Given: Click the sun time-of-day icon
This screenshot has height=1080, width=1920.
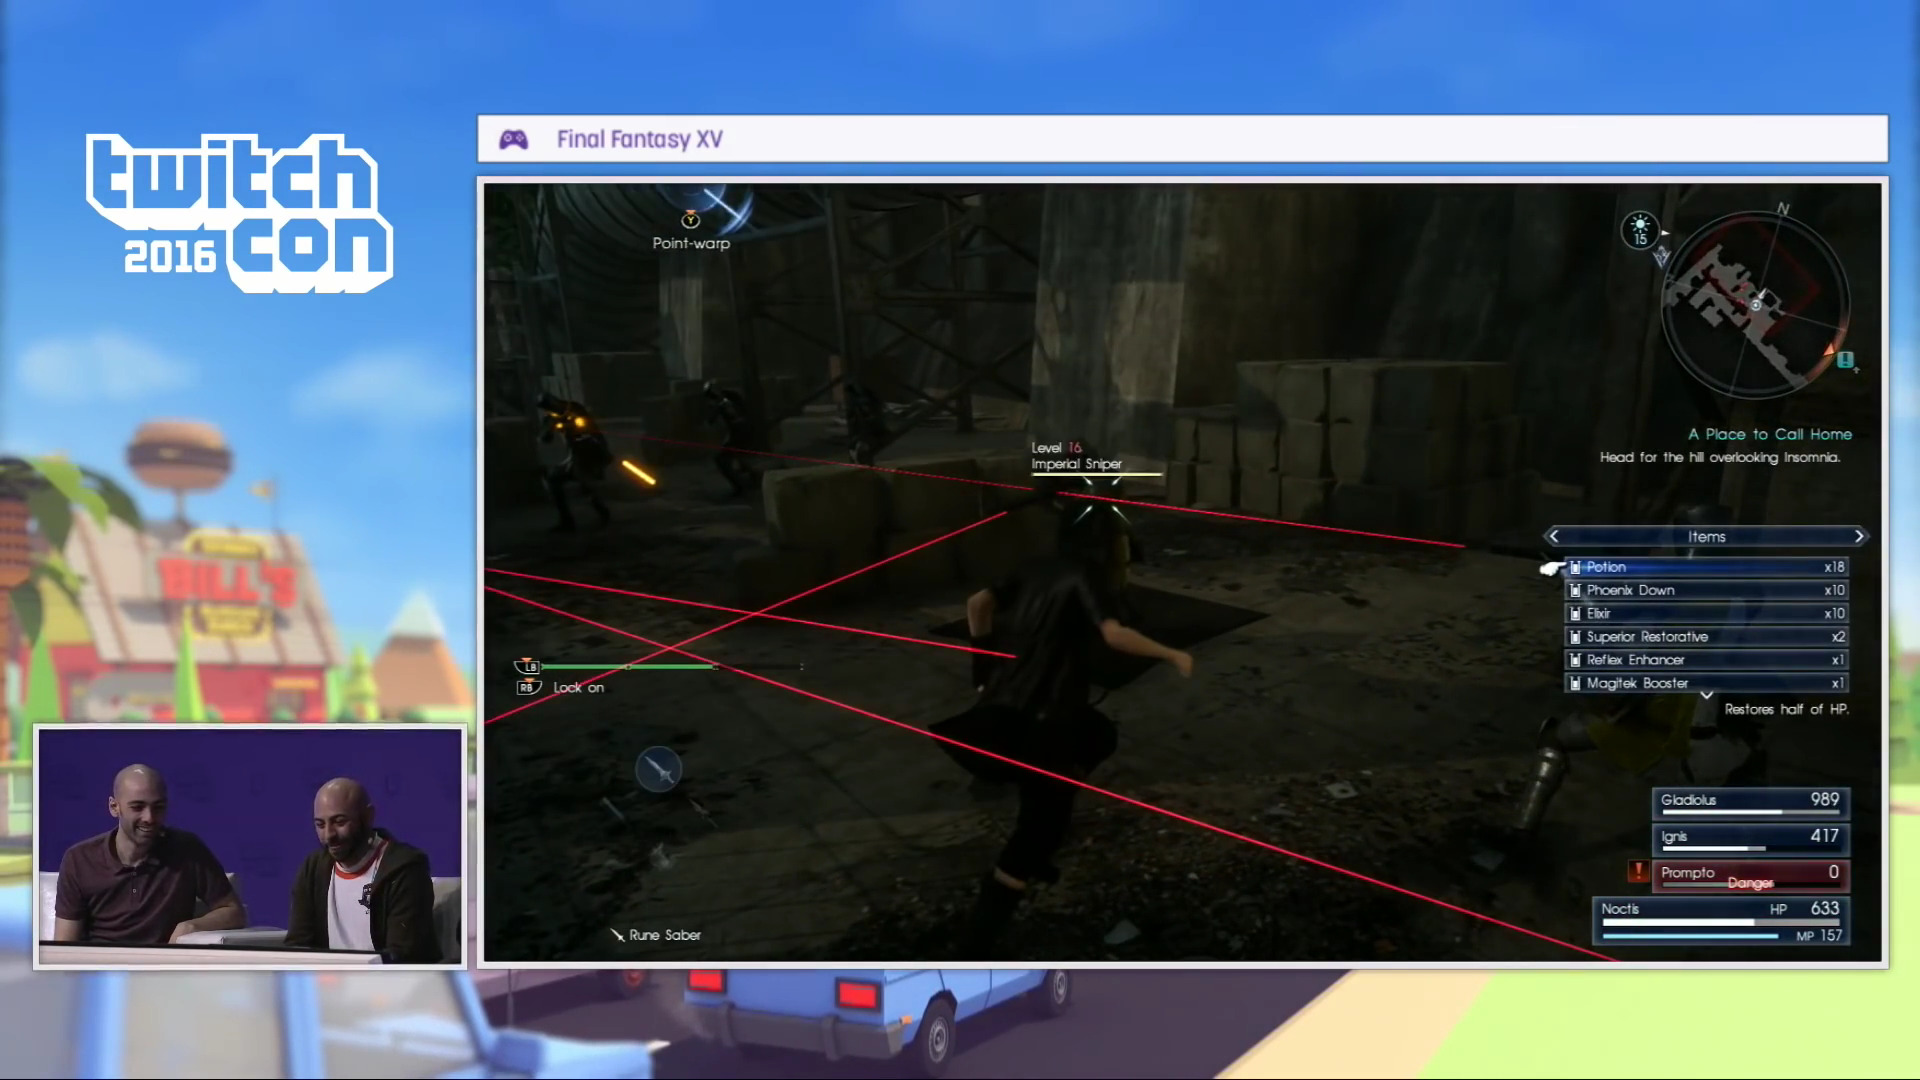Looking at the screenshot, I should (1640, 231).
